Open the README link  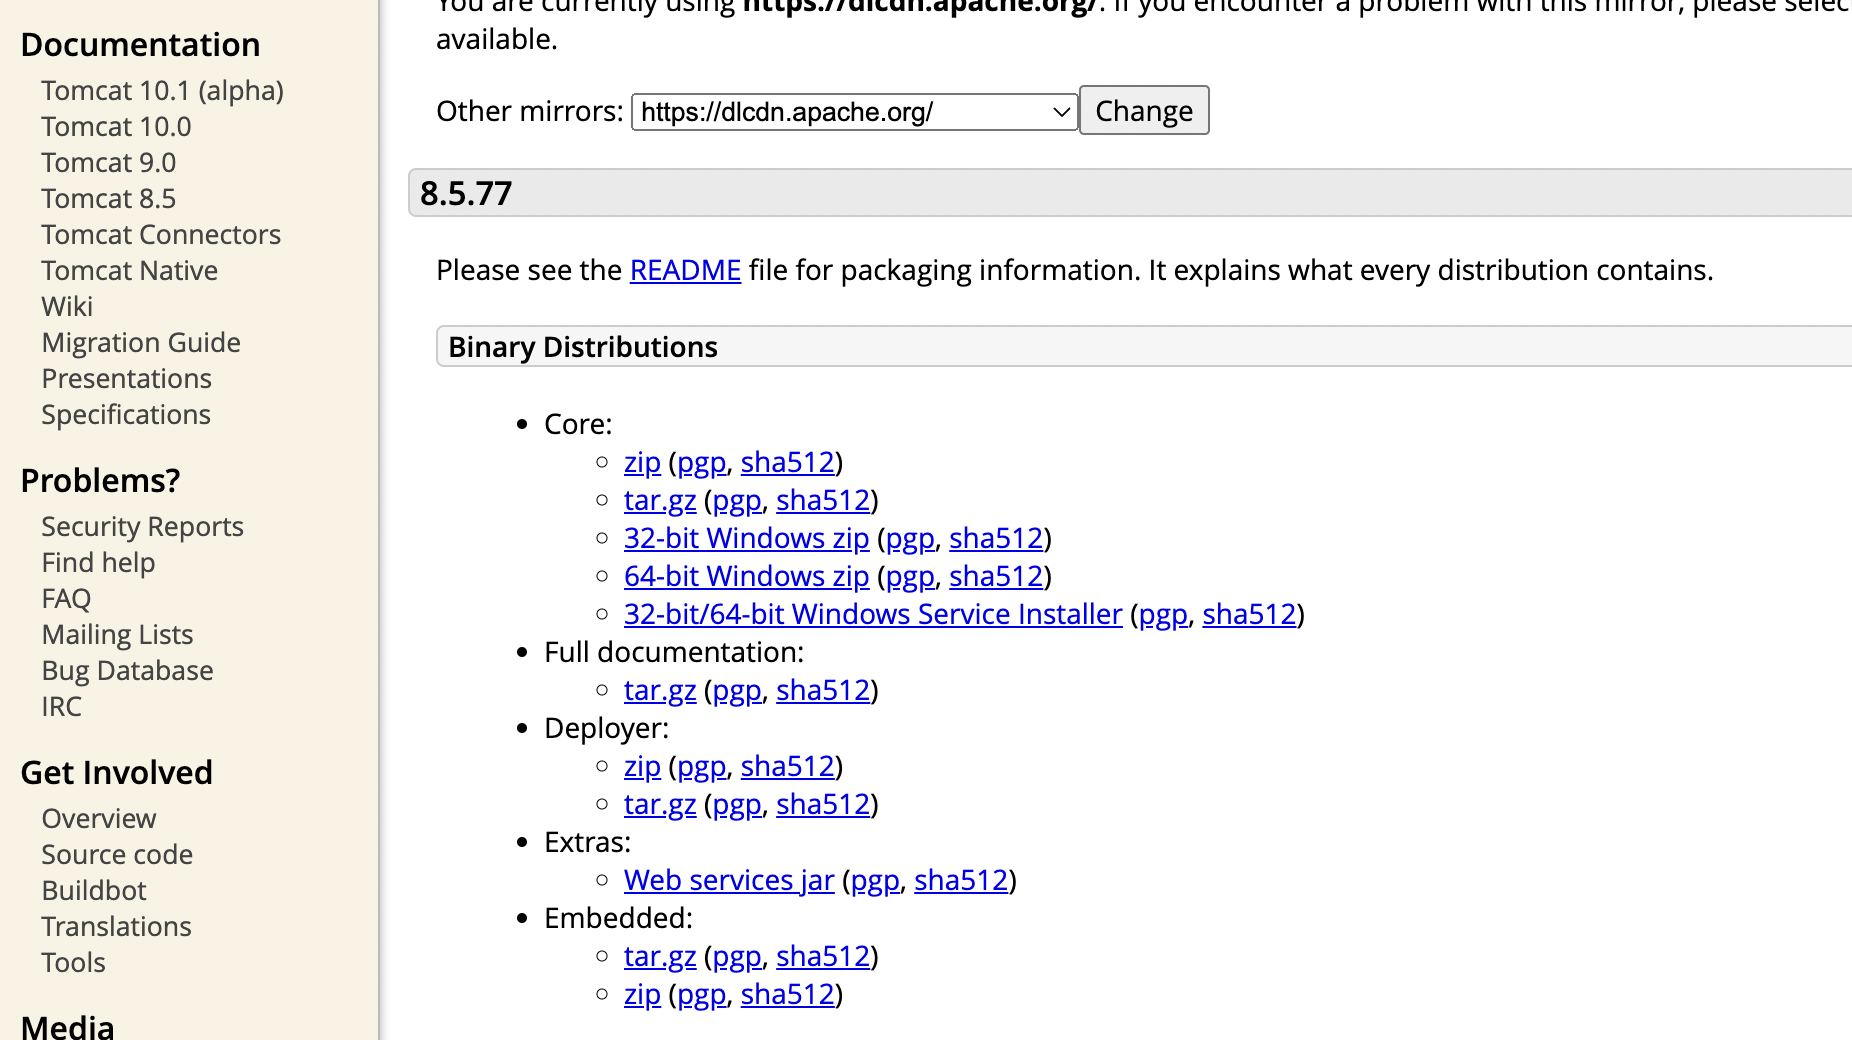pyautogui.click(x=685, y=270)
